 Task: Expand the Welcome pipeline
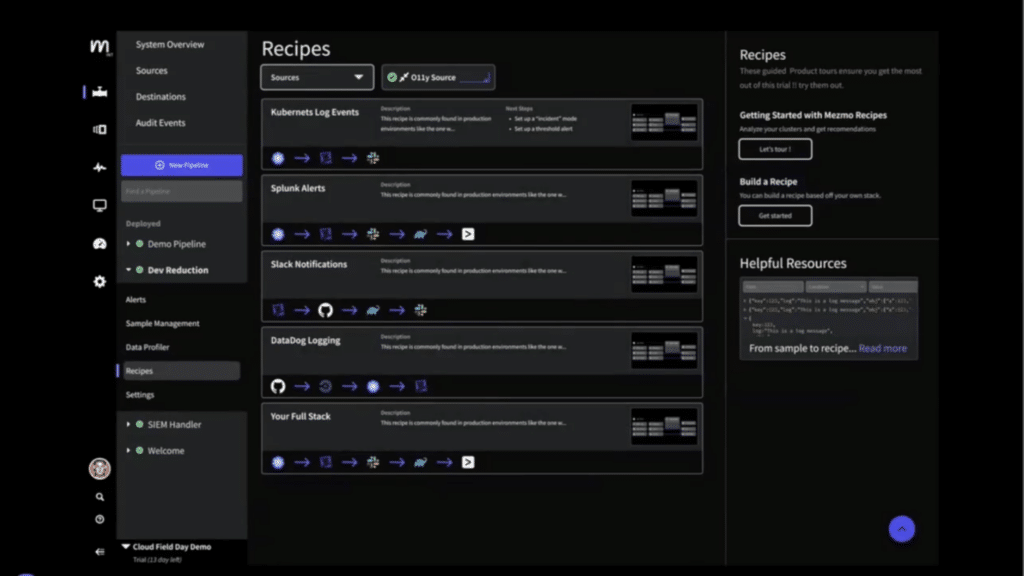point(128,451)
